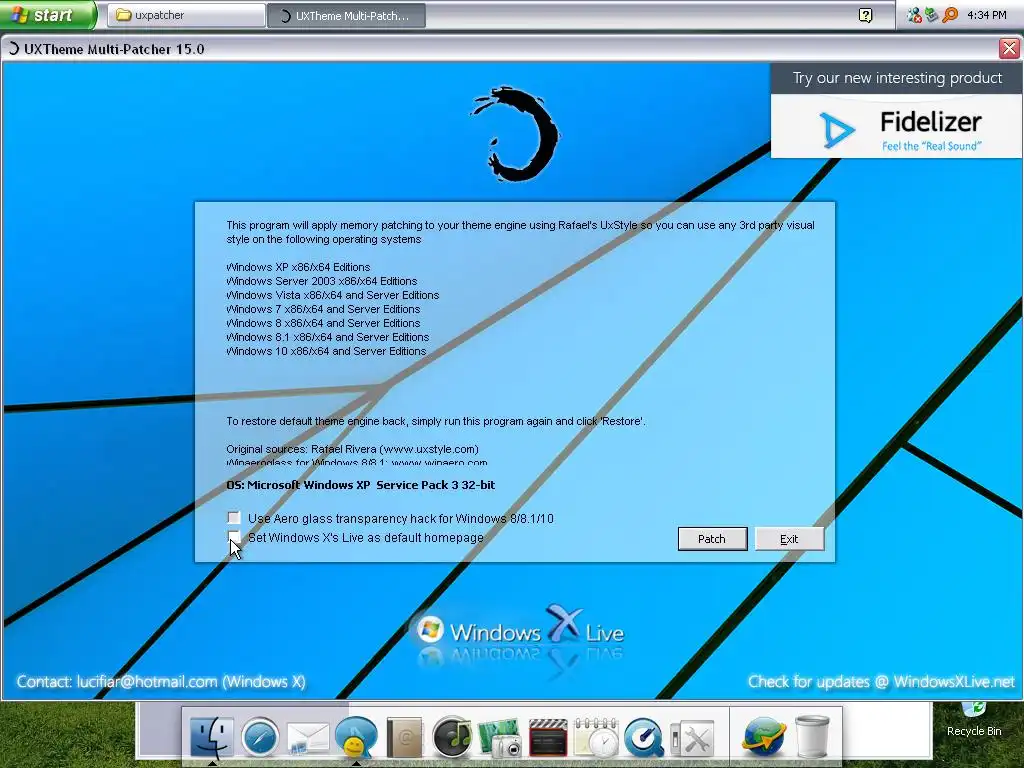Image resolution: width=1024 pixels, height=768 pixels.
Task: Open the iCal calendar clock icon
Action: click(596, 738)
